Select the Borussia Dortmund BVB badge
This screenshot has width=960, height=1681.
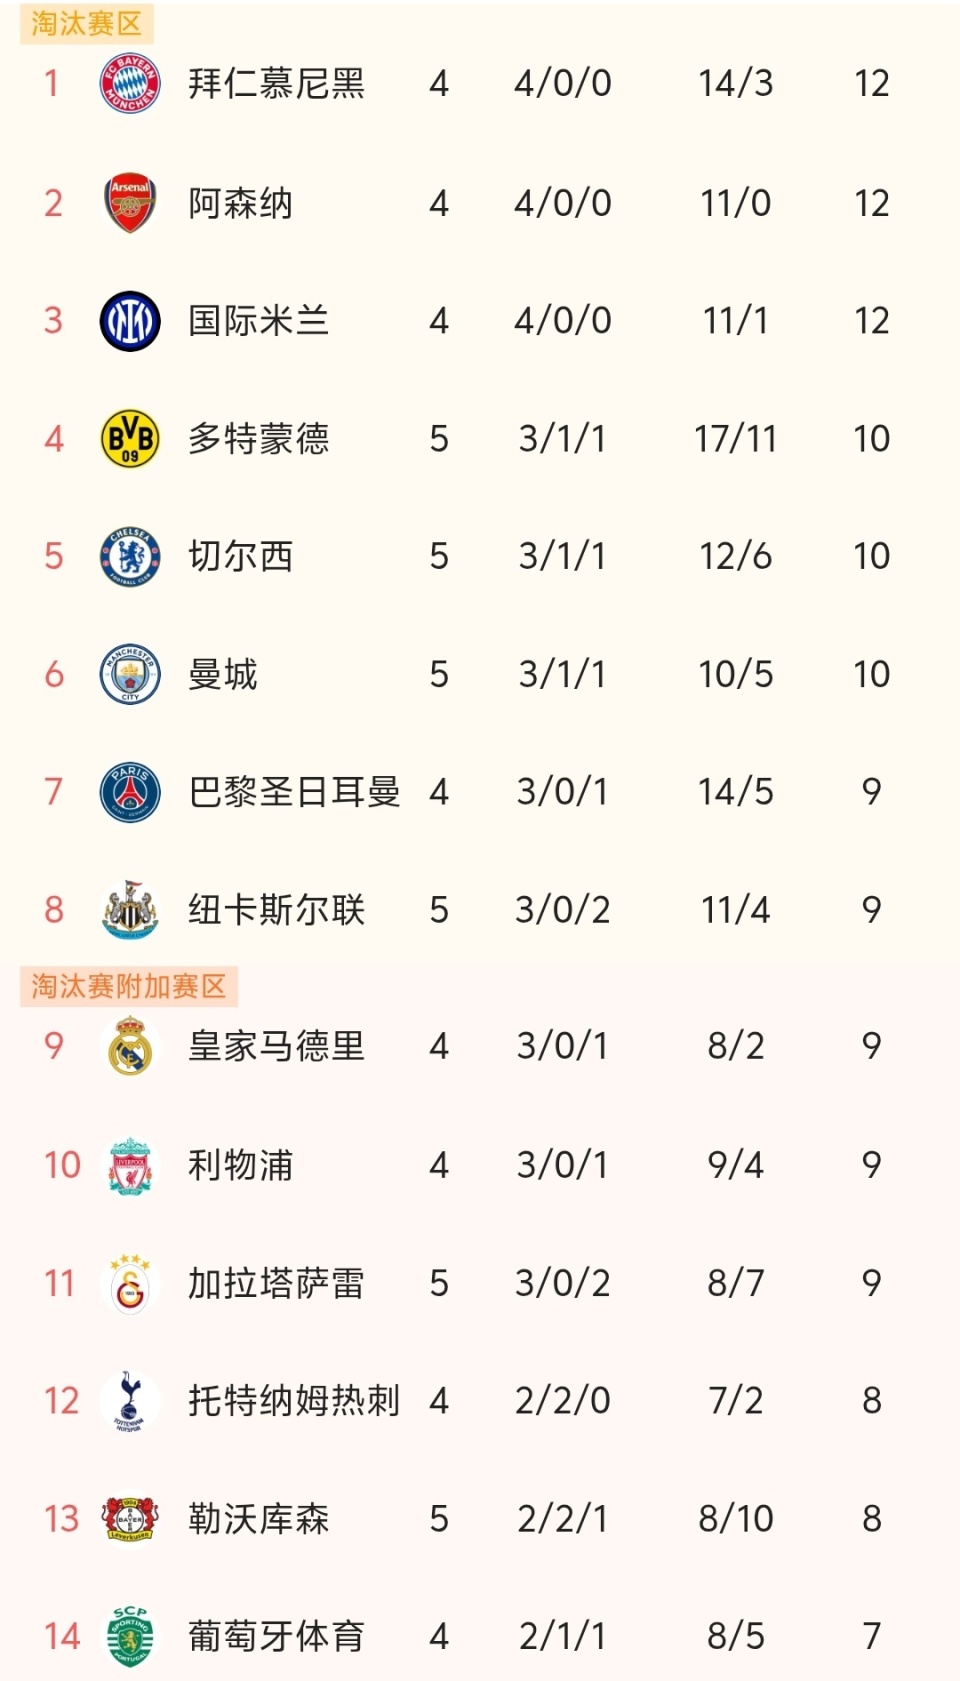click(x=130, y=438)
